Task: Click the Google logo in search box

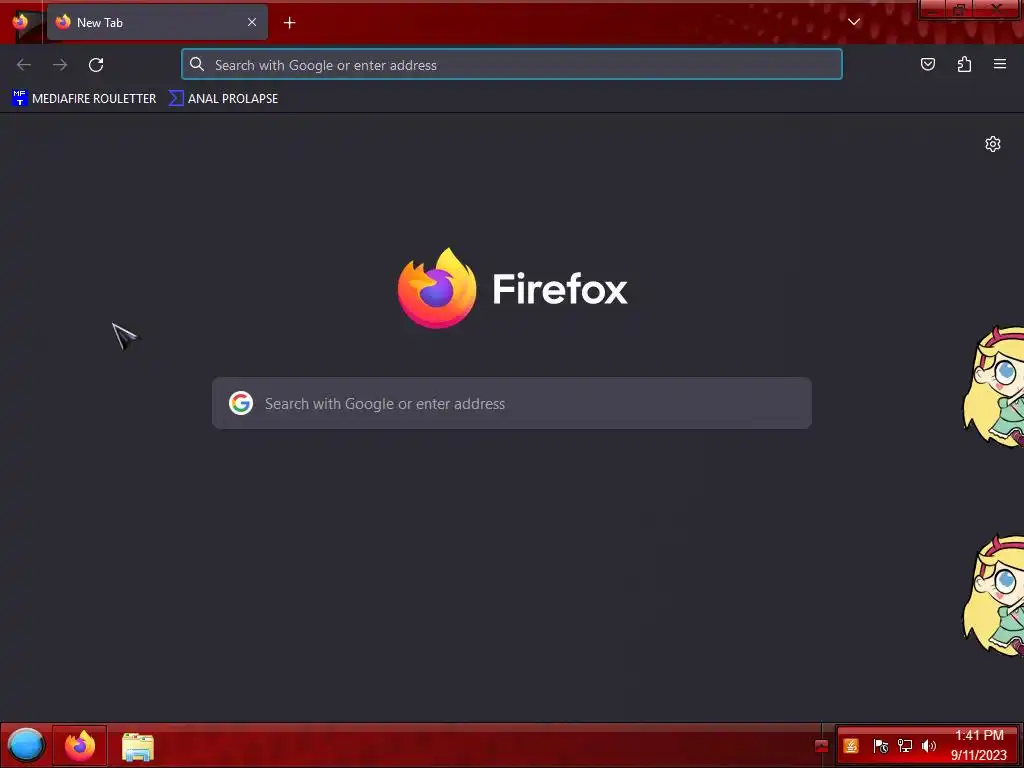Action: pos(241,404)
